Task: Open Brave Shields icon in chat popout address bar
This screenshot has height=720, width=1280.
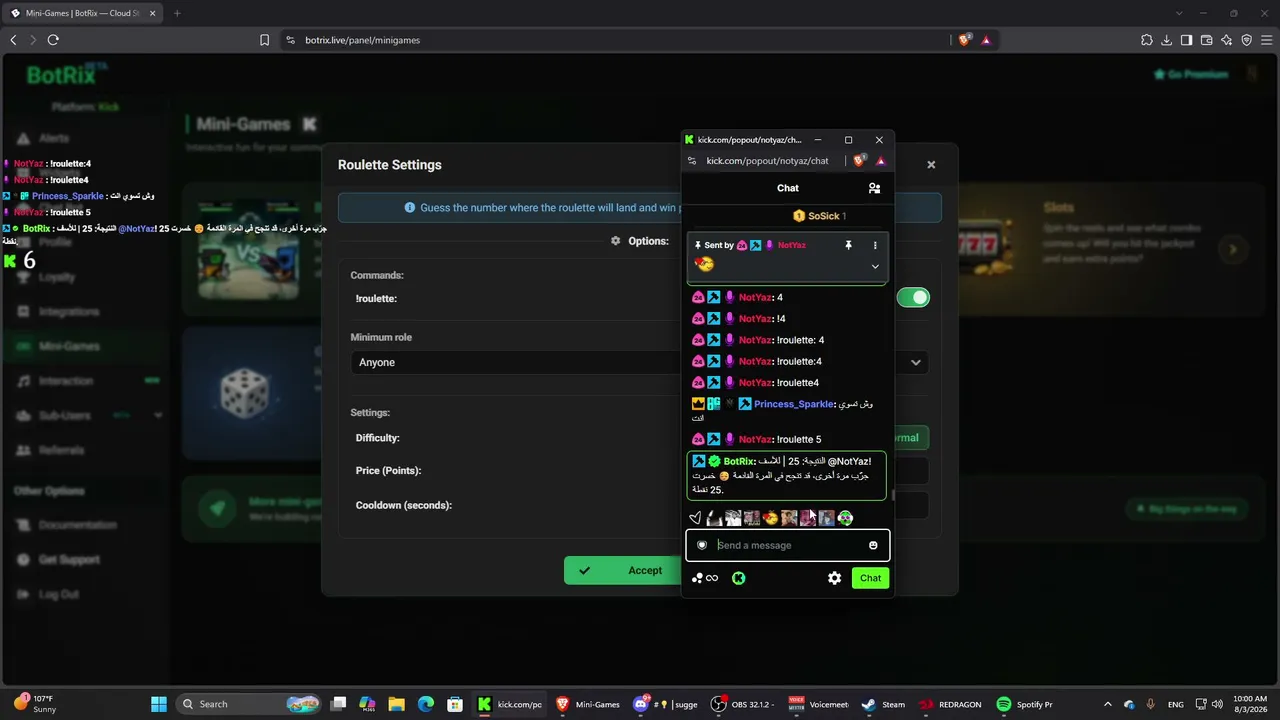Action: (x=859, y=161)
